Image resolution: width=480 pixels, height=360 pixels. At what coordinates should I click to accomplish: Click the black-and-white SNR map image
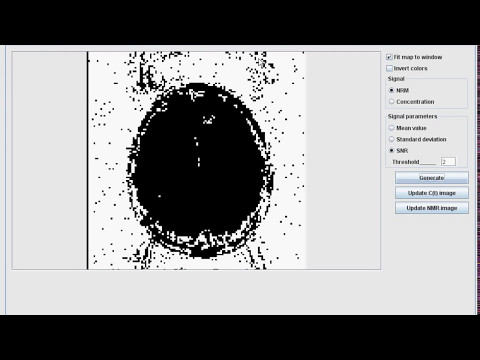197,160
